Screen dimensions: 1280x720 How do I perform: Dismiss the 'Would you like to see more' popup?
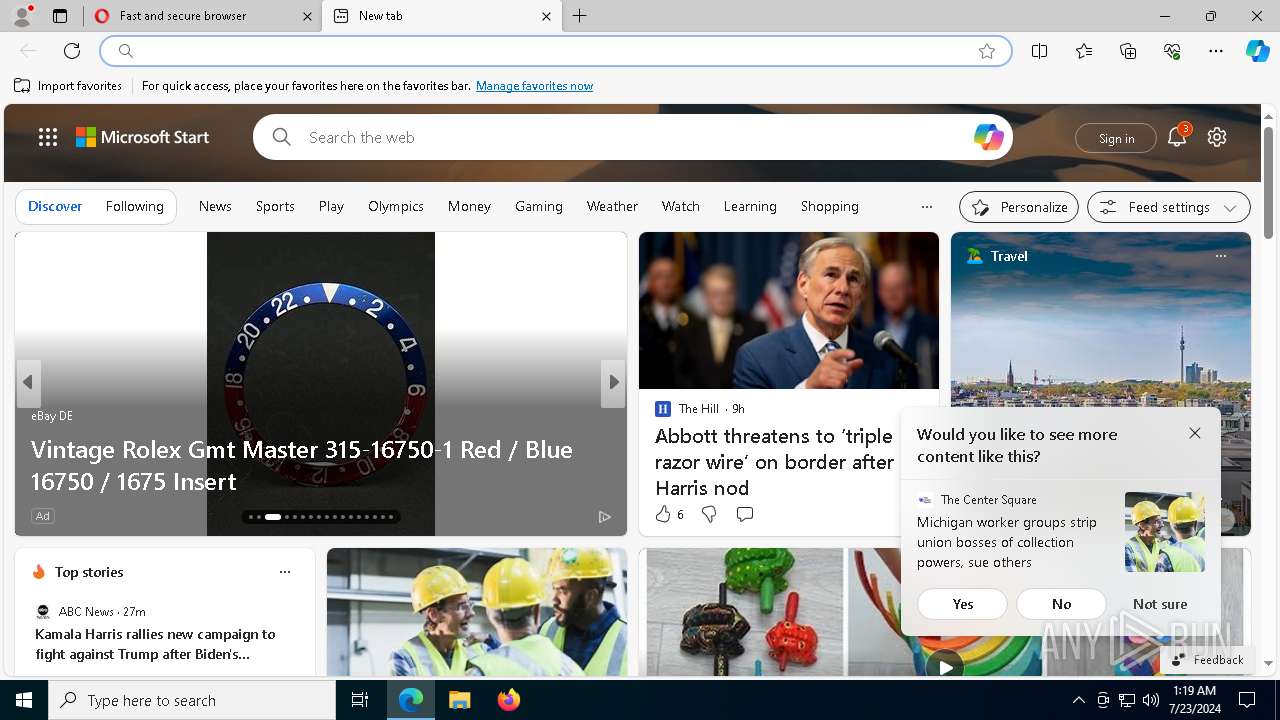[x=1195, y=433]
